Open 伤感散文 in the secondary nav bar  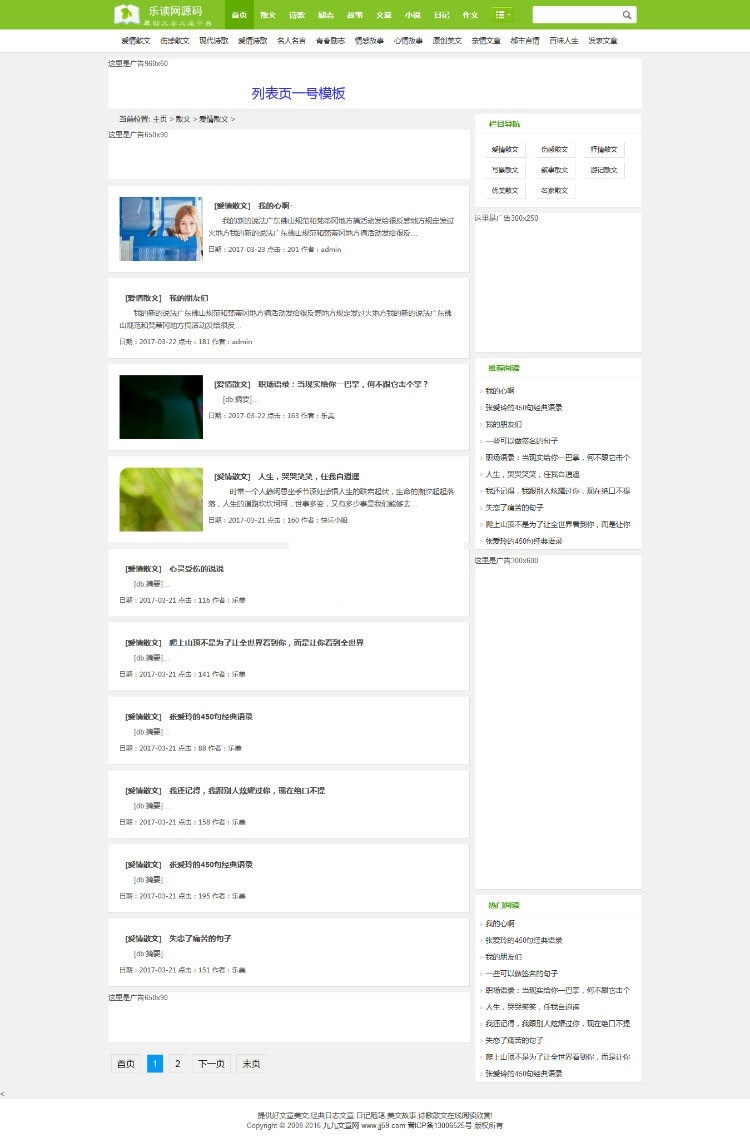(174, 41)
